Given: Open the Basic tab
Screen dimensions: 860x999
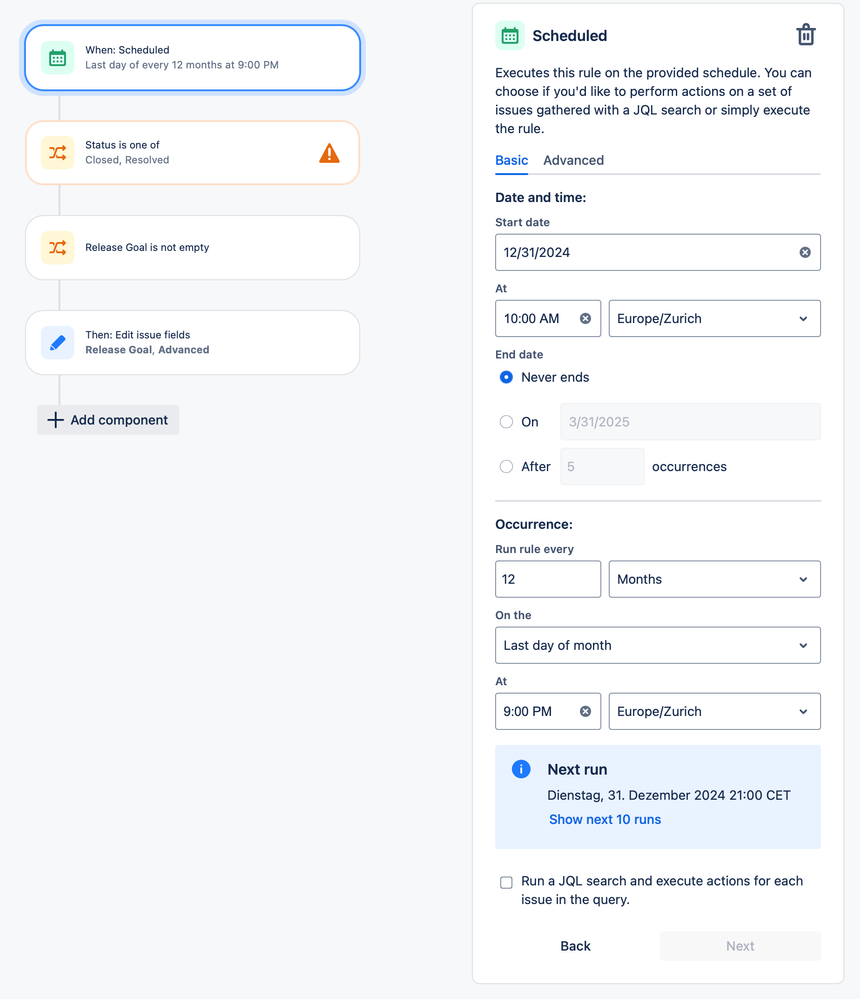Looking at the screenshot, I should 512,161.
